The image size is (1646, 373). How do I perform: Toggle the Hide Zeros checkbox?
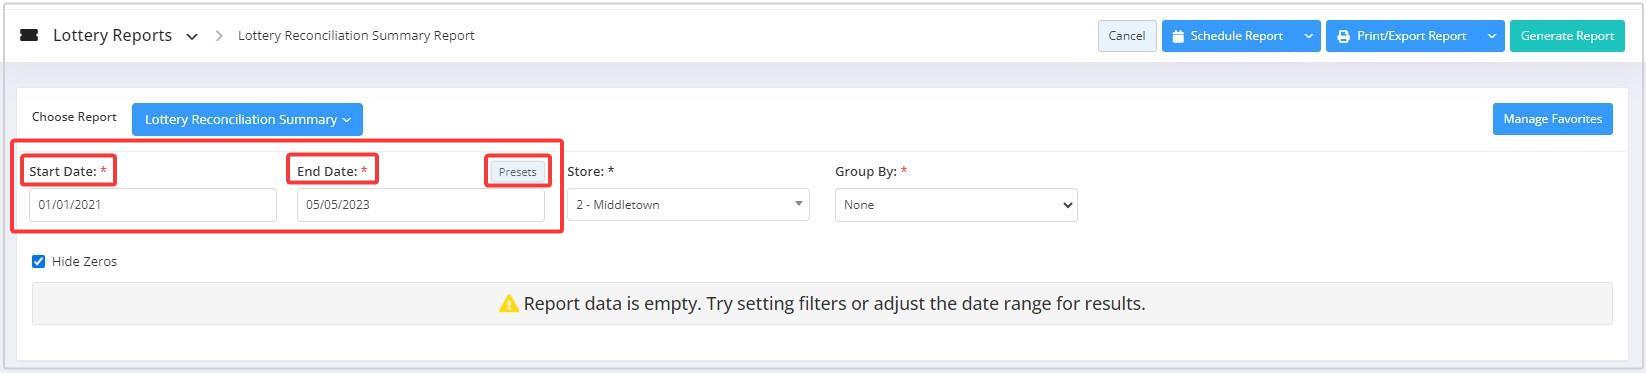(x=38, y=262)
